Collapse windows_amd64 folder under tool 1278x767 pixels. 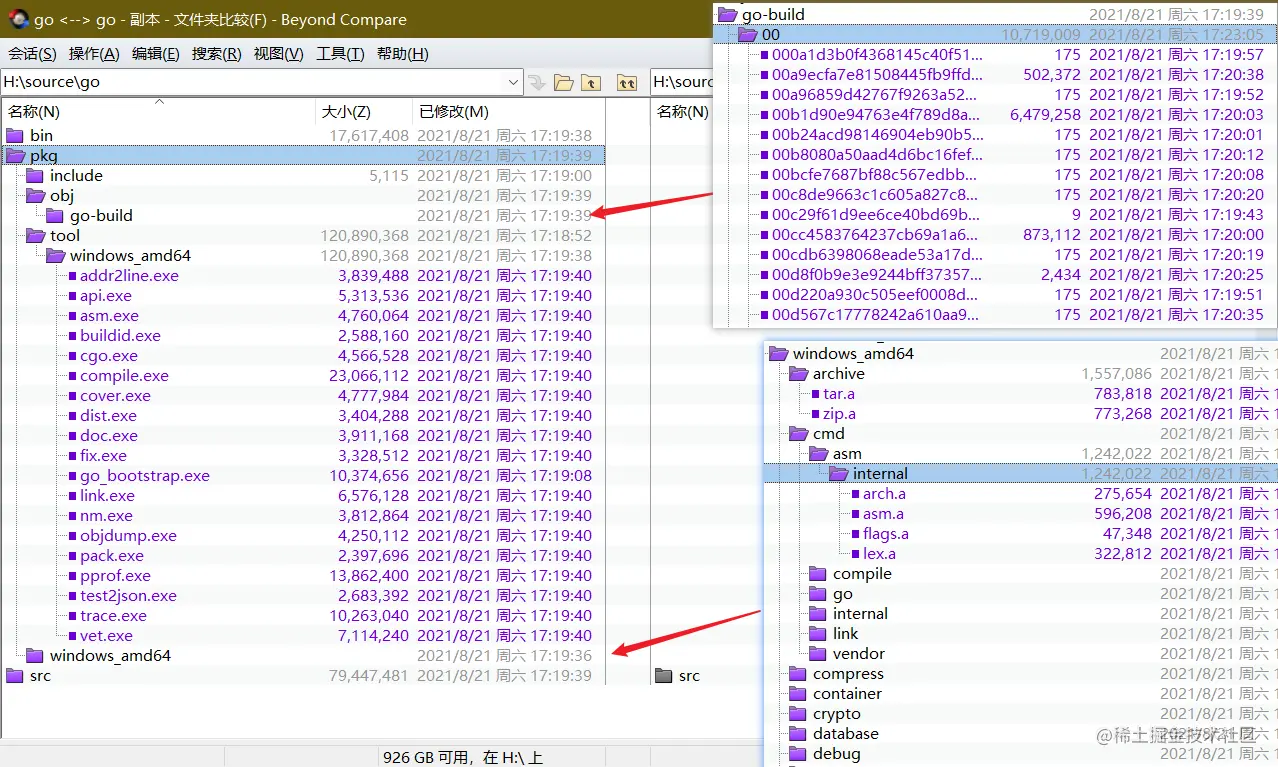(56, 255)
